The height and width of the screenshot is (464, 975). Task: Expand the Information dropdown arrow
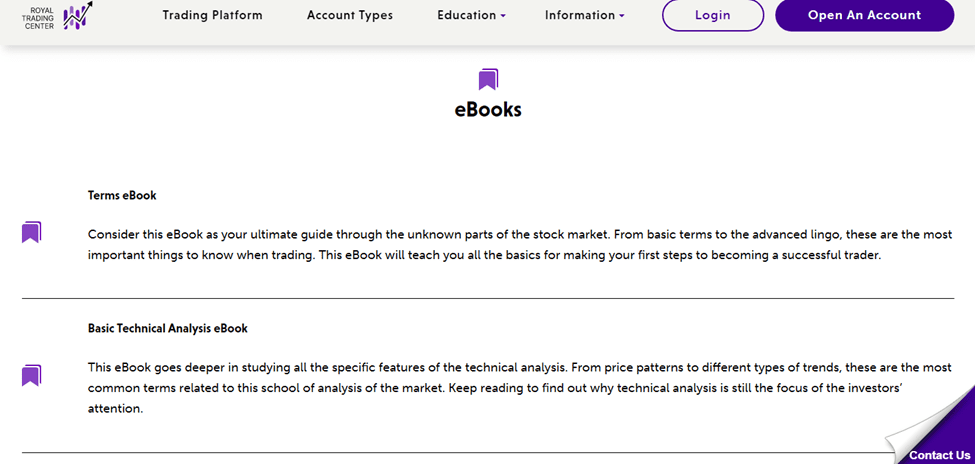click(x=622, y=16)
